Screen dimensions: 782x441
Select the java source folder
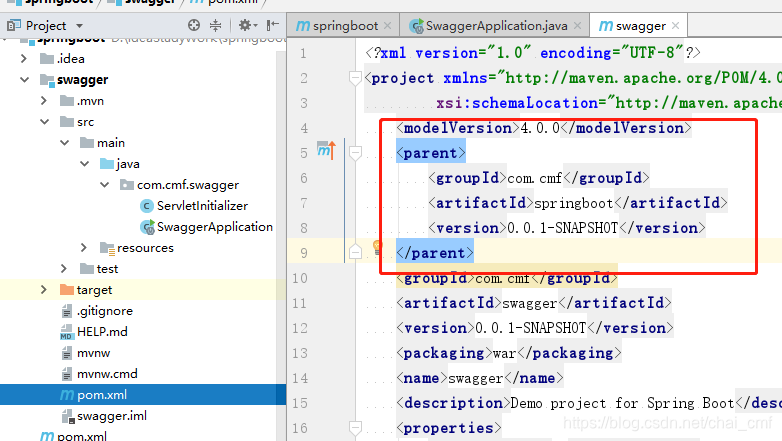(x=120, y=164)
